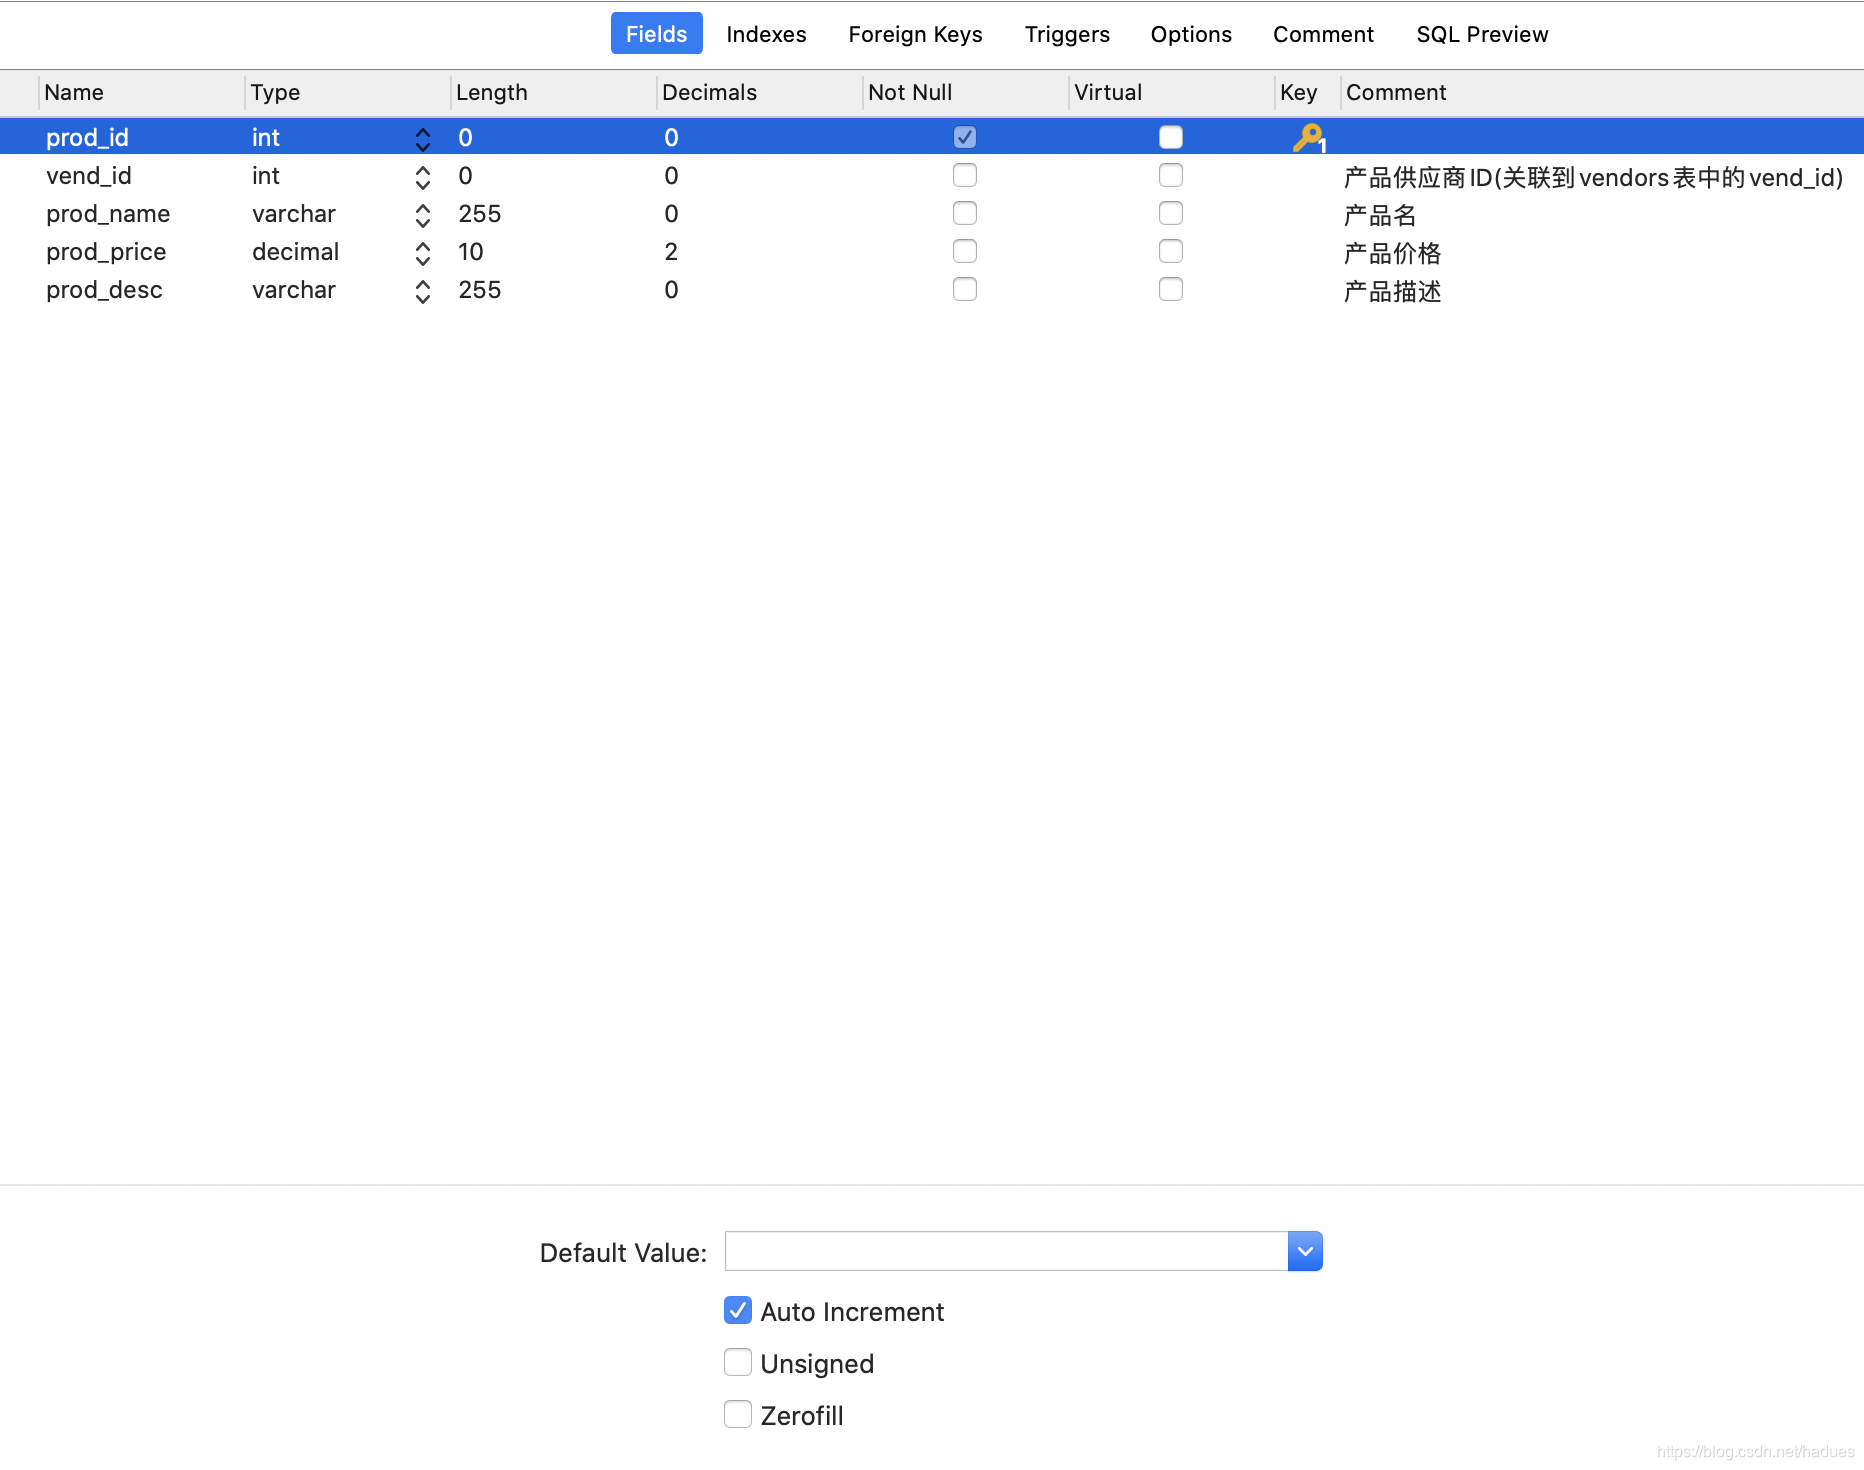Enable the Zerofill checkbox
This screenshot has width=1864, height=1470.
tap(738, 1414)
